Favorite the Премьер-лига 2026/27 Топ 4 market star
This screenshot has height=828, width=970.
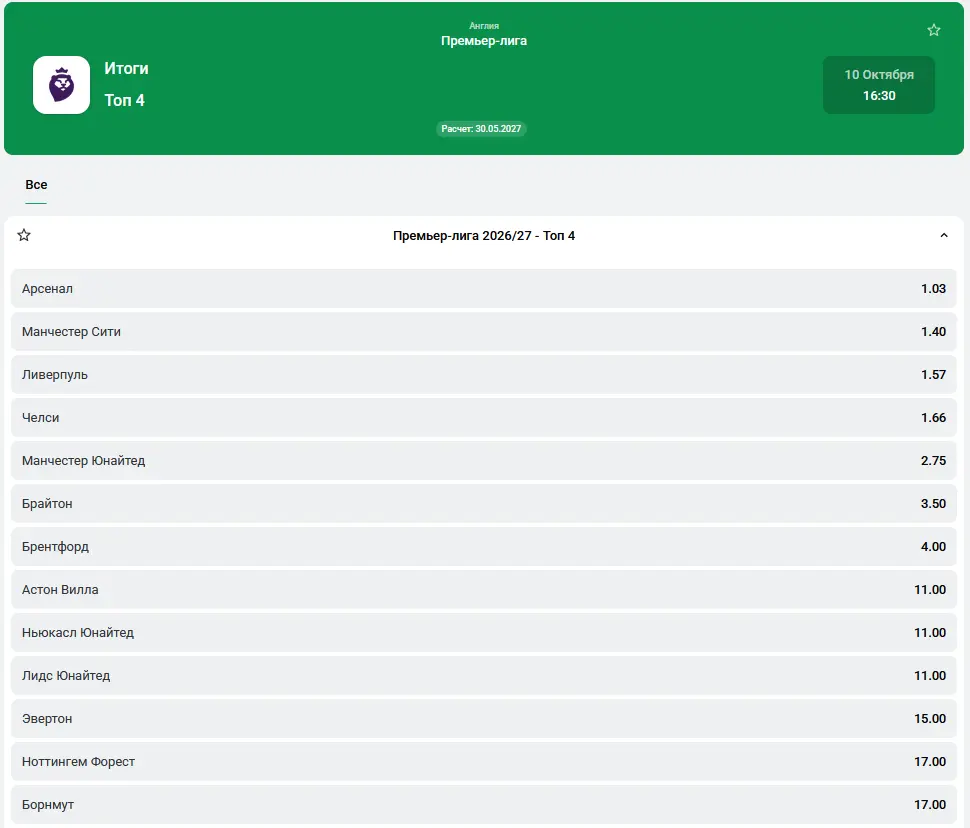(x=24, y=235)
